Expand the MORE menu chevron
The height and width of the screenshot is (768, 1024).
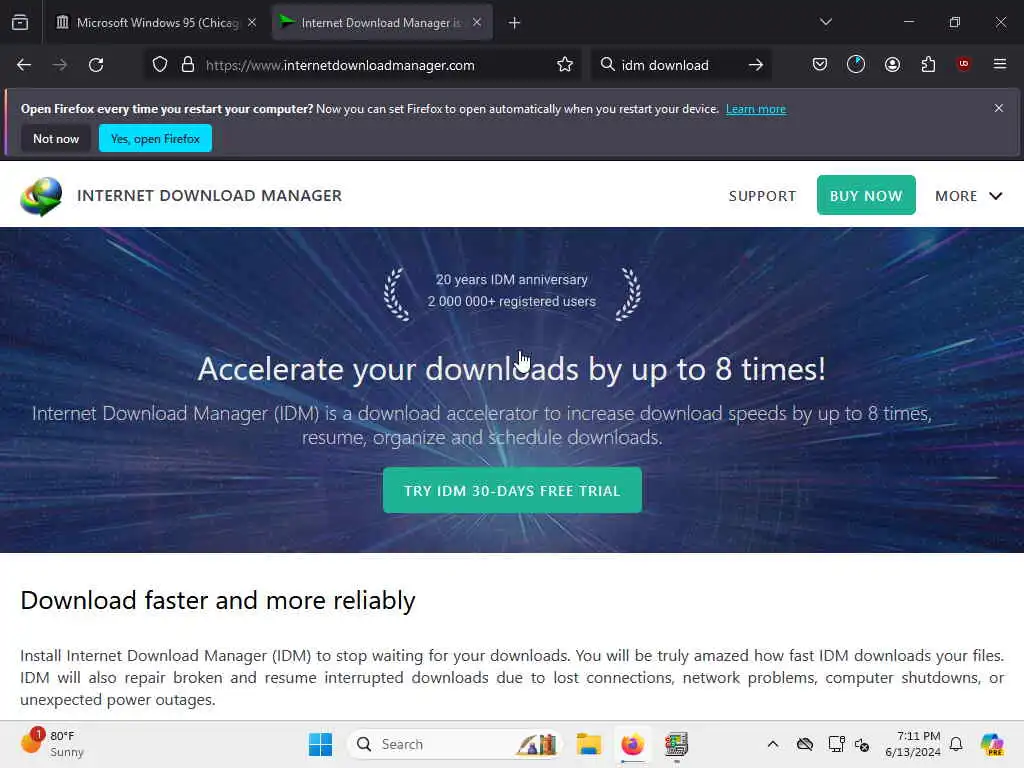pos(995,196)
